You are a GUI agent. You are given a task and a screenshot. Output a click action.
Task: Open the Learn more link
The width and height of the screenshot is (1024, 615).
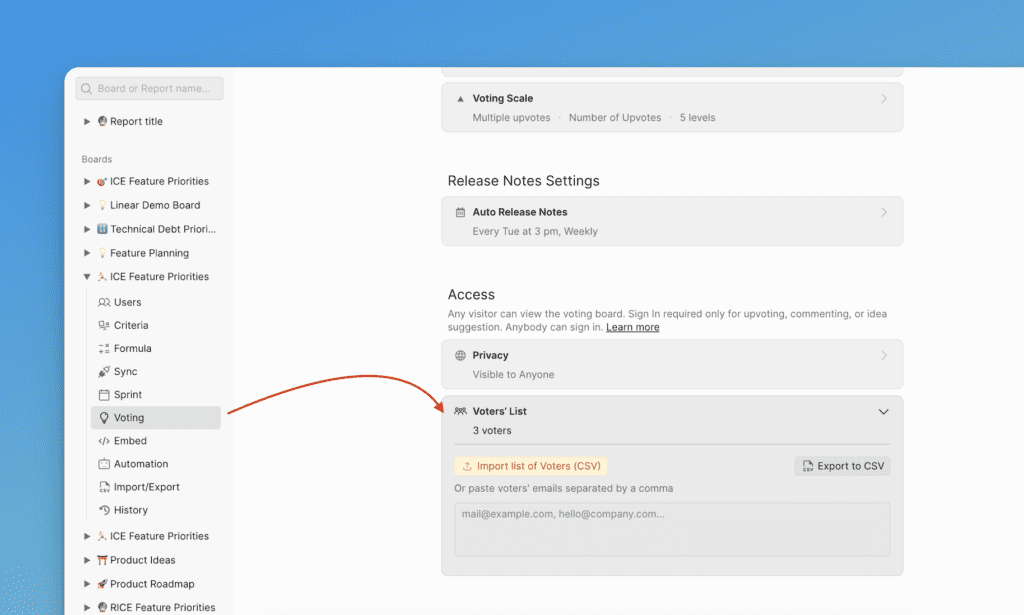[632, 327]
